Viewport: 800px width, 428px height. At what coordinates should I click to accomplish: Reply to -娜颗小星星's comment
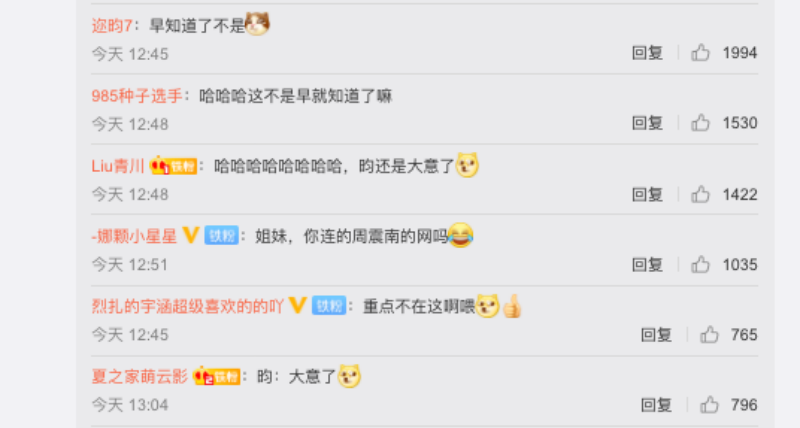point(647,264)
